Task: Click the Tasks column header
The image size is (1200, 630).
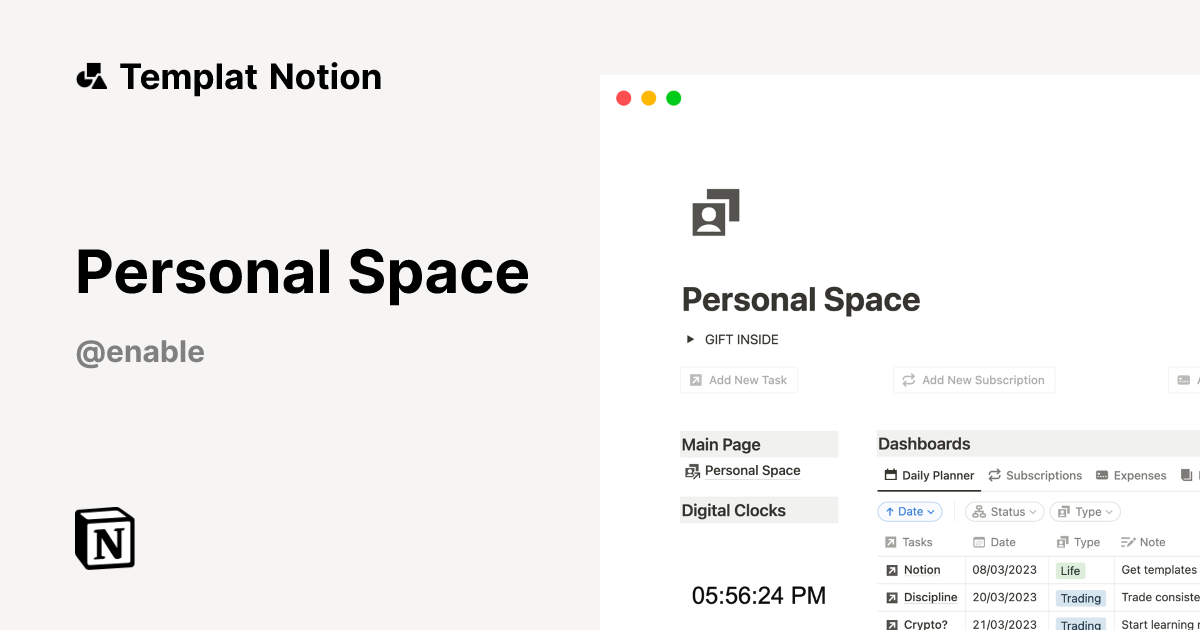Action: tap(909, 542)
